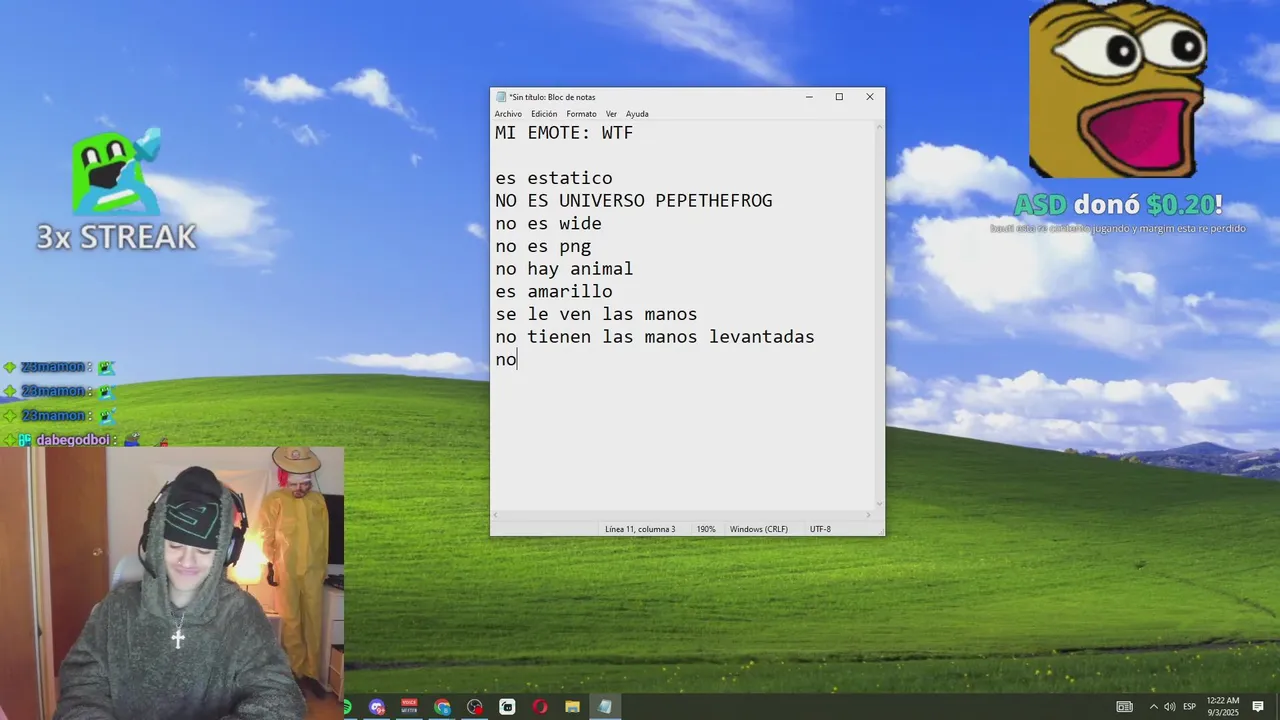Click the line 'se le ven las manos'
This screenshot has height=720, width=1280.
(596, 315)
